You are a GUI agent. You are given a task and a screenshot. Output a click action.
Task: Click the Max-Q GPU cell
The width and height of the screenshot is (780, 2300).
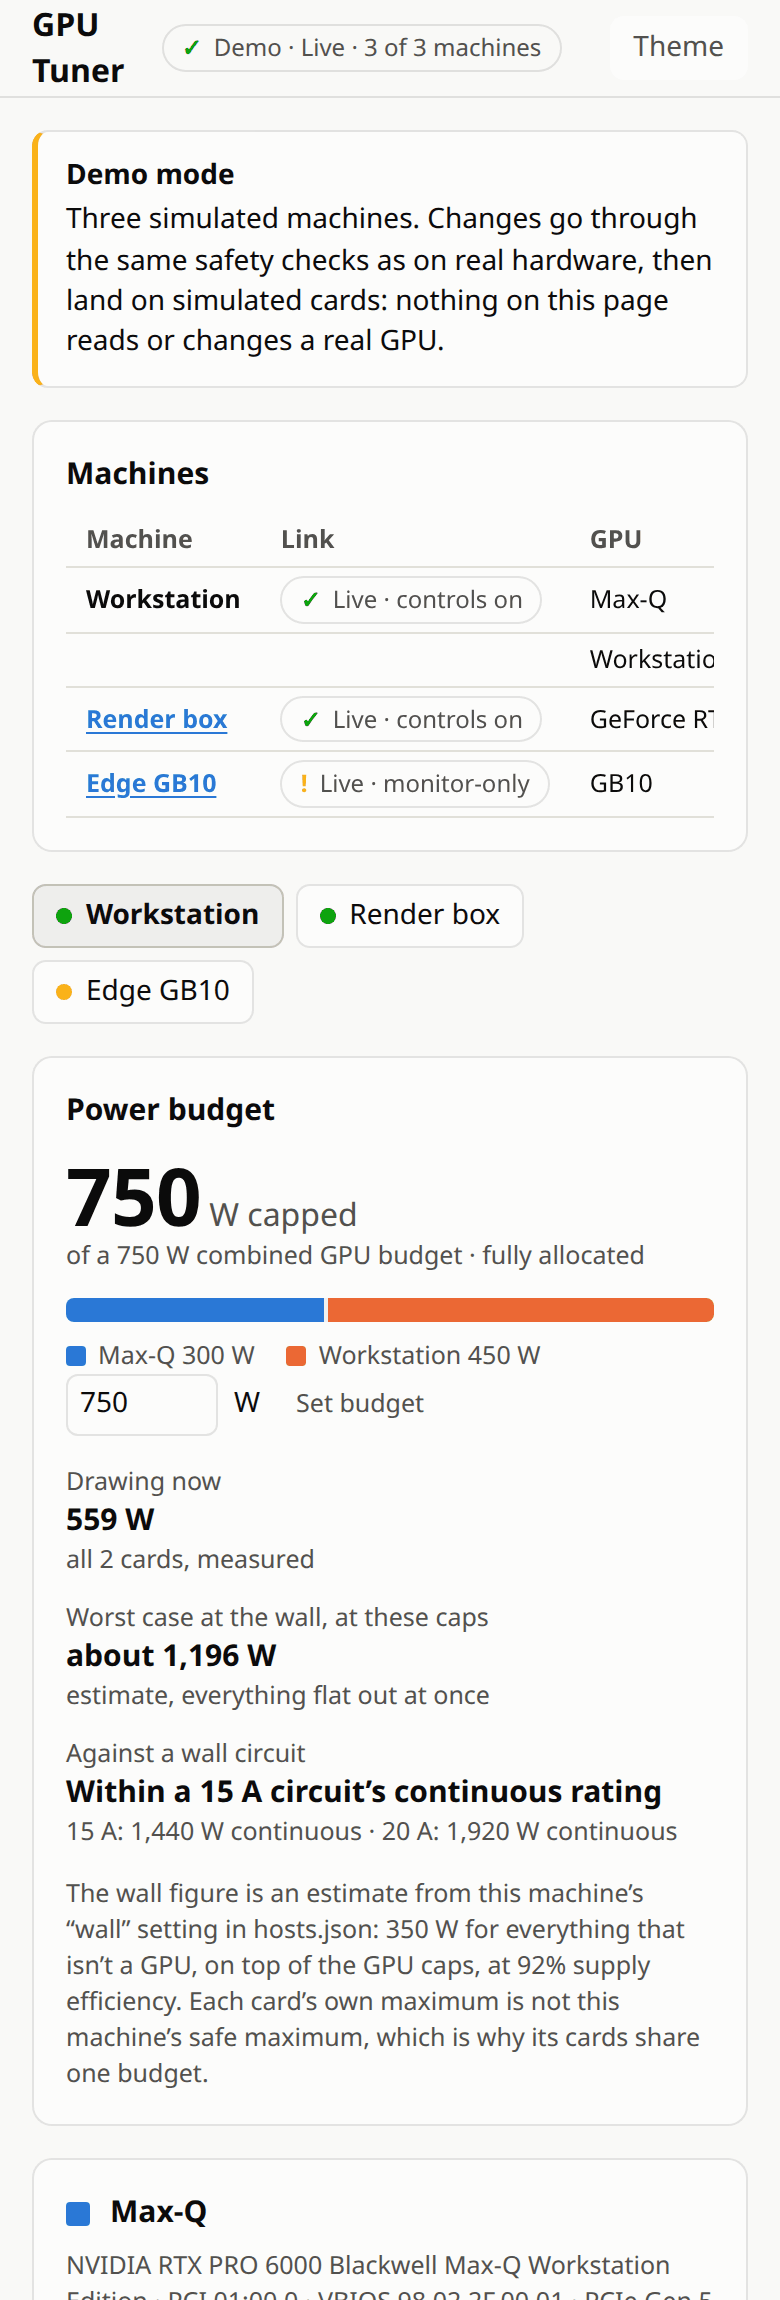coord(628,599)
